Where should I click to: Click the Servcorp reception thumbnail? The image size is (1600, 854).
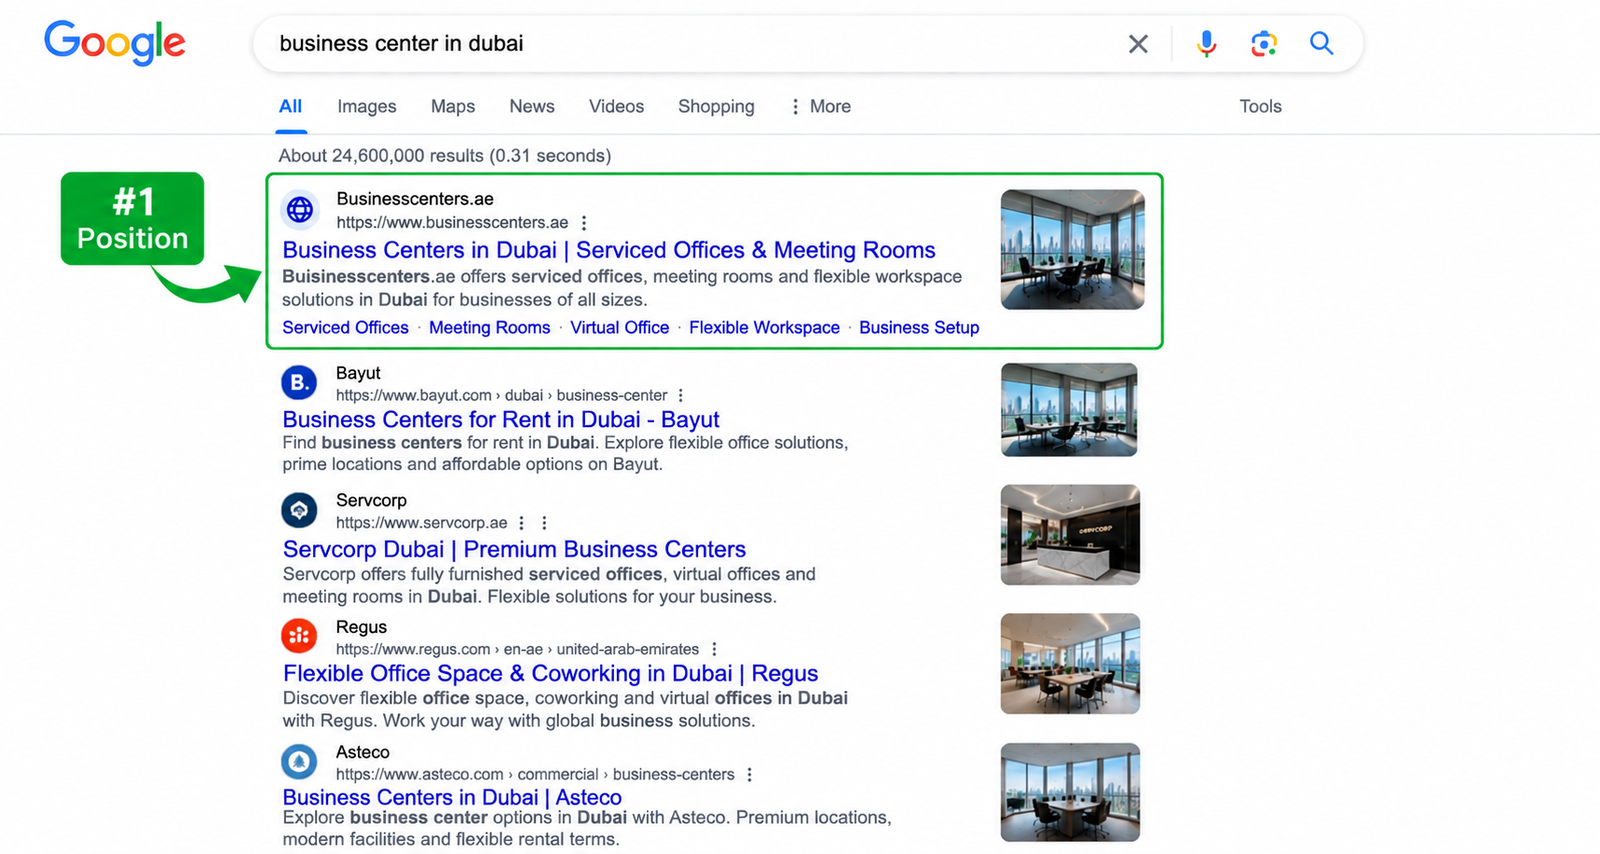(1070, 535)
